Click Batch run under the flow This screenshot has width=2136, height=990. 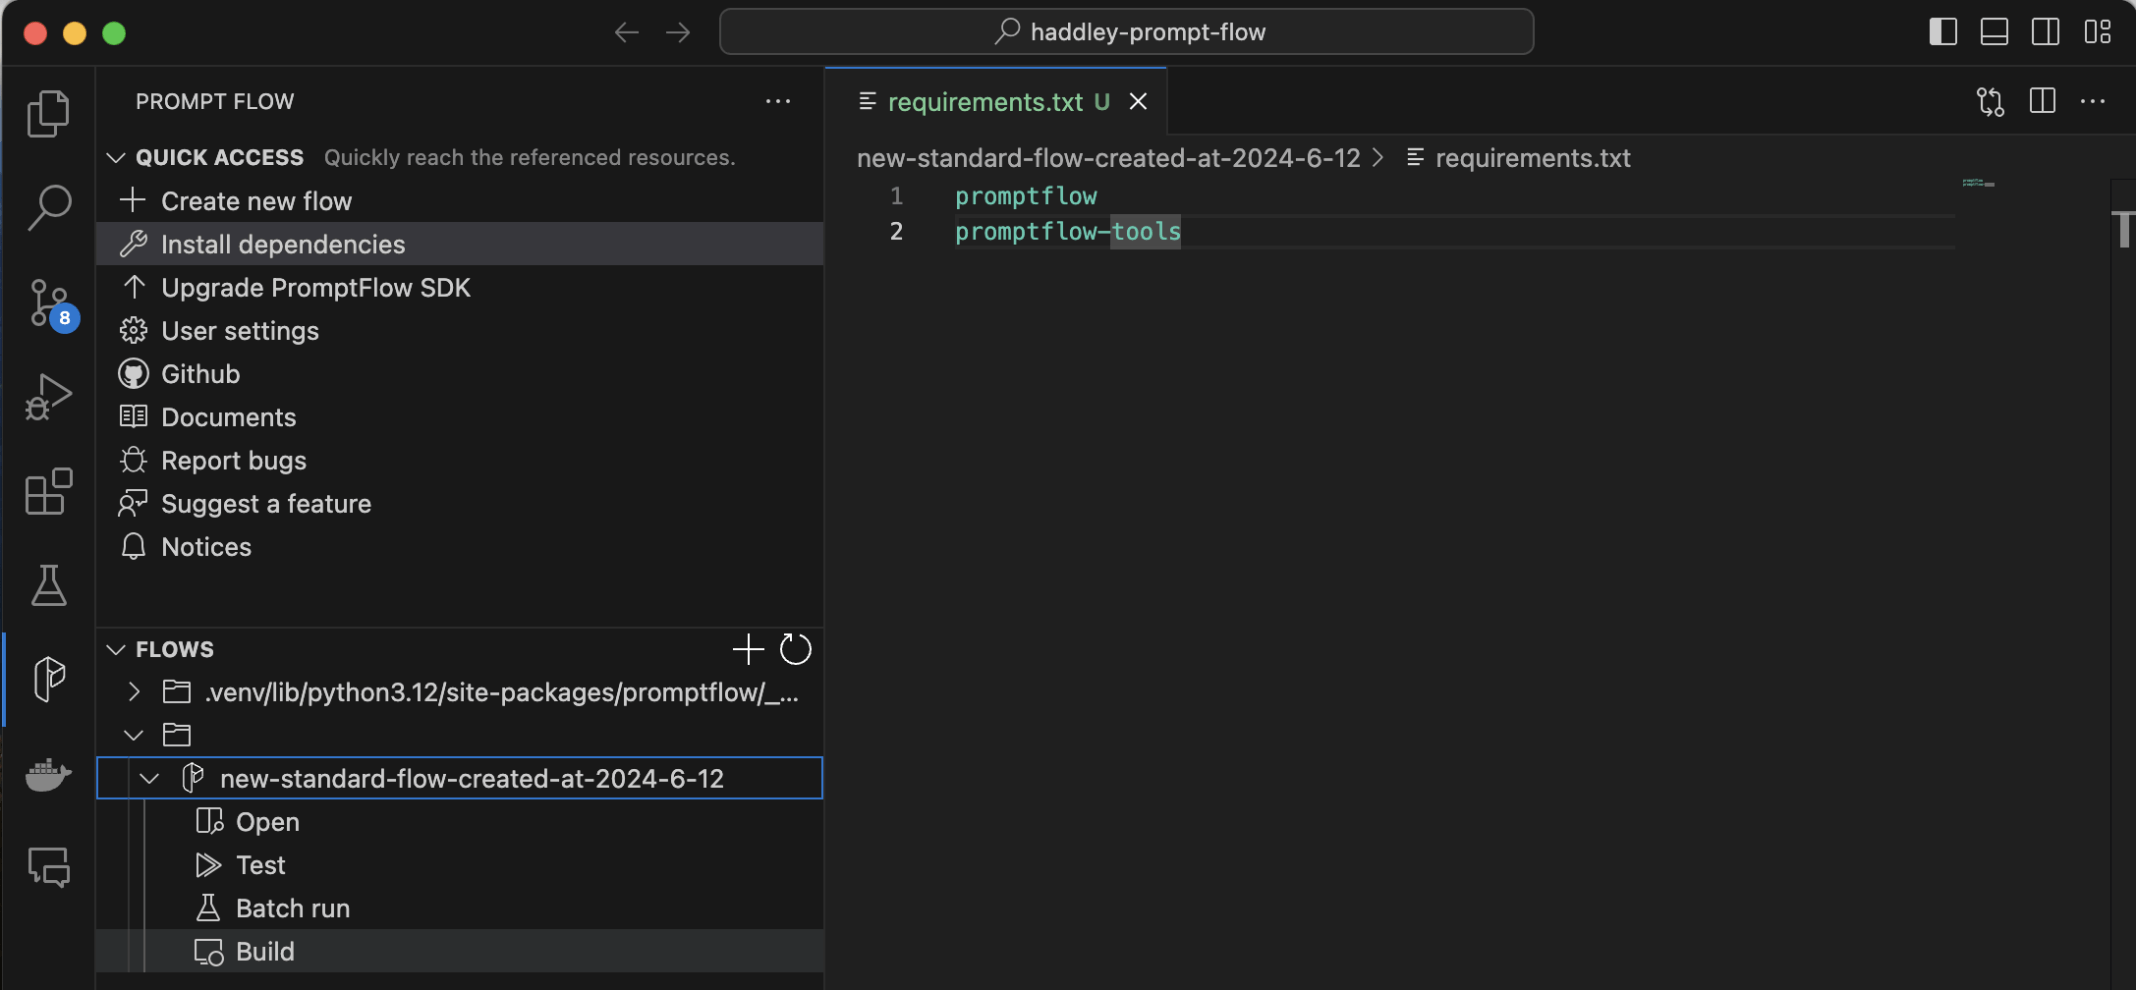292,908
